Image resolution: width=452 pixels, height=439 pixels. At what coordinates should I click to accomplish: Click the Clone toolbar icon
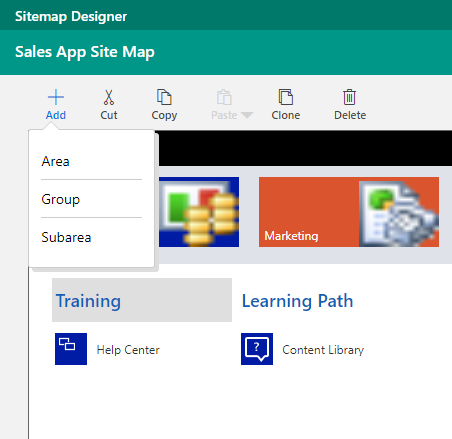click(286, 97)
